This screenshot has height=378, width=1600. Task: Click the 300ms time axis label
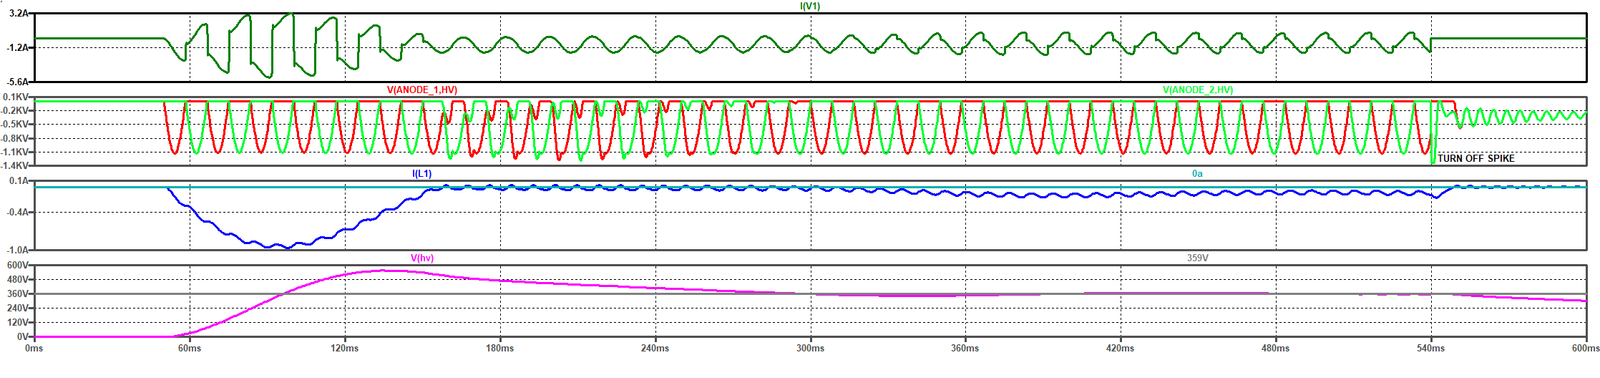pos(810,348)
